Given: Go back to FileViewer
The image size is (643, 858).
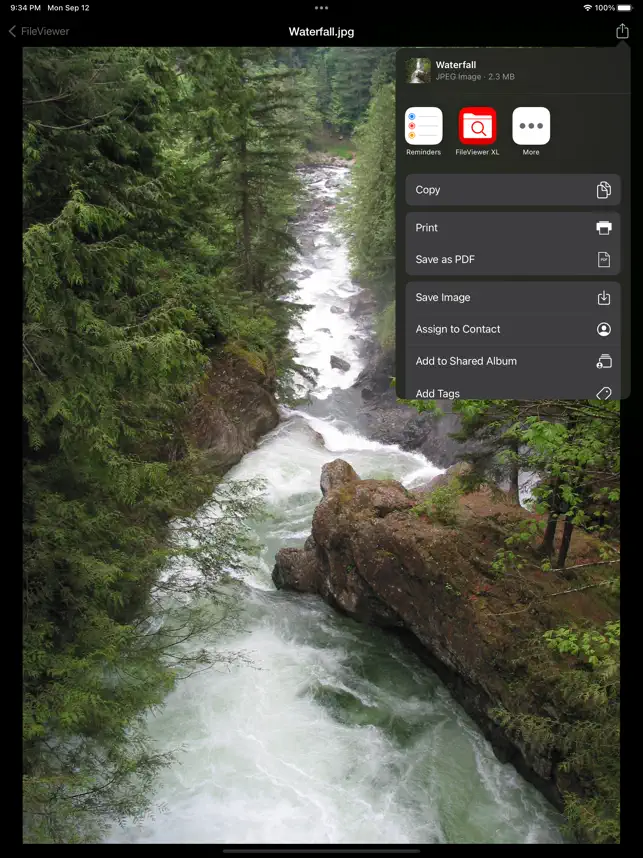Looking at the screenshot, I should click(x=39, y=31).
